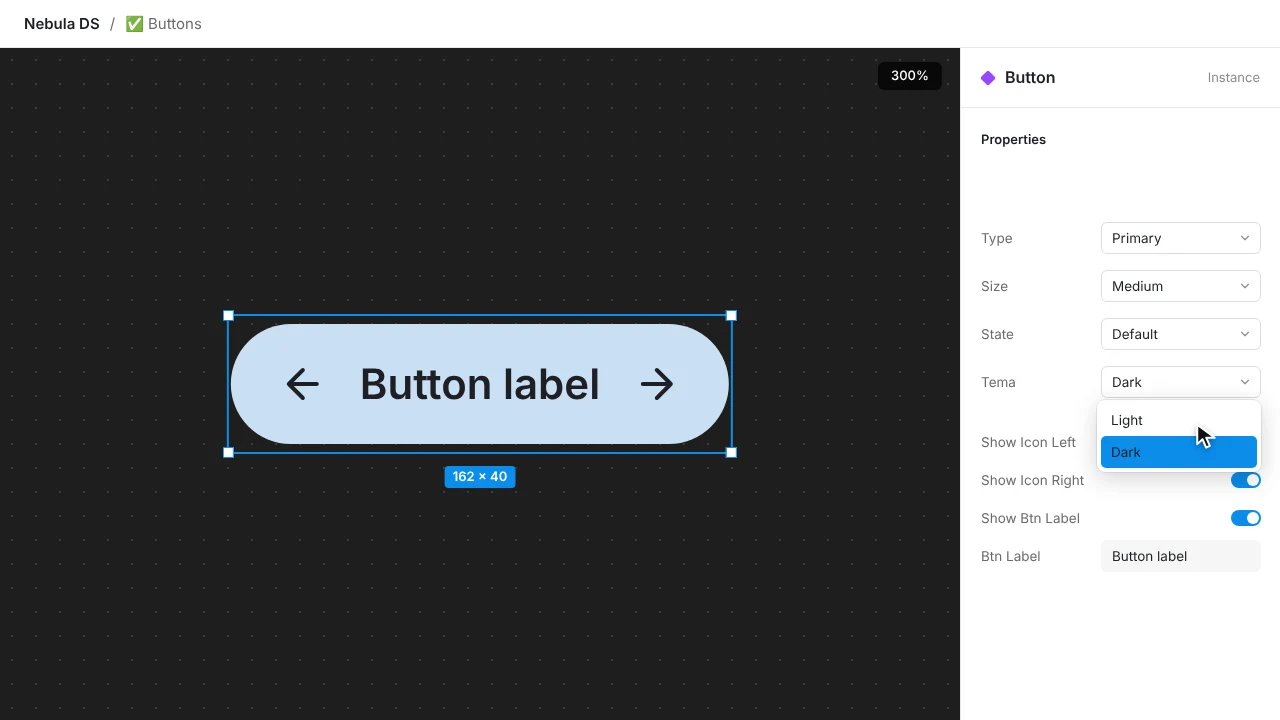Collapse the Tema dropdown showing Dark

pyautogui.click(x=1181, y=382)
